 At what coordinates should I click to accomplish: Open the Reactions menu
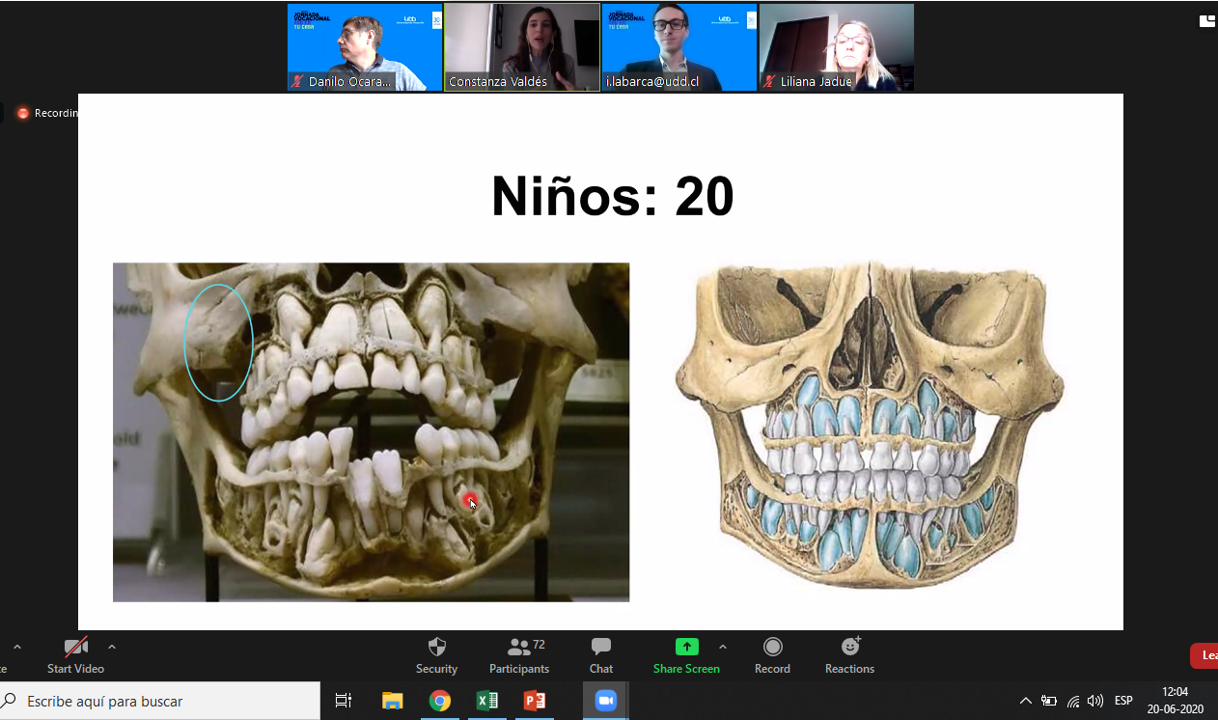849,655
